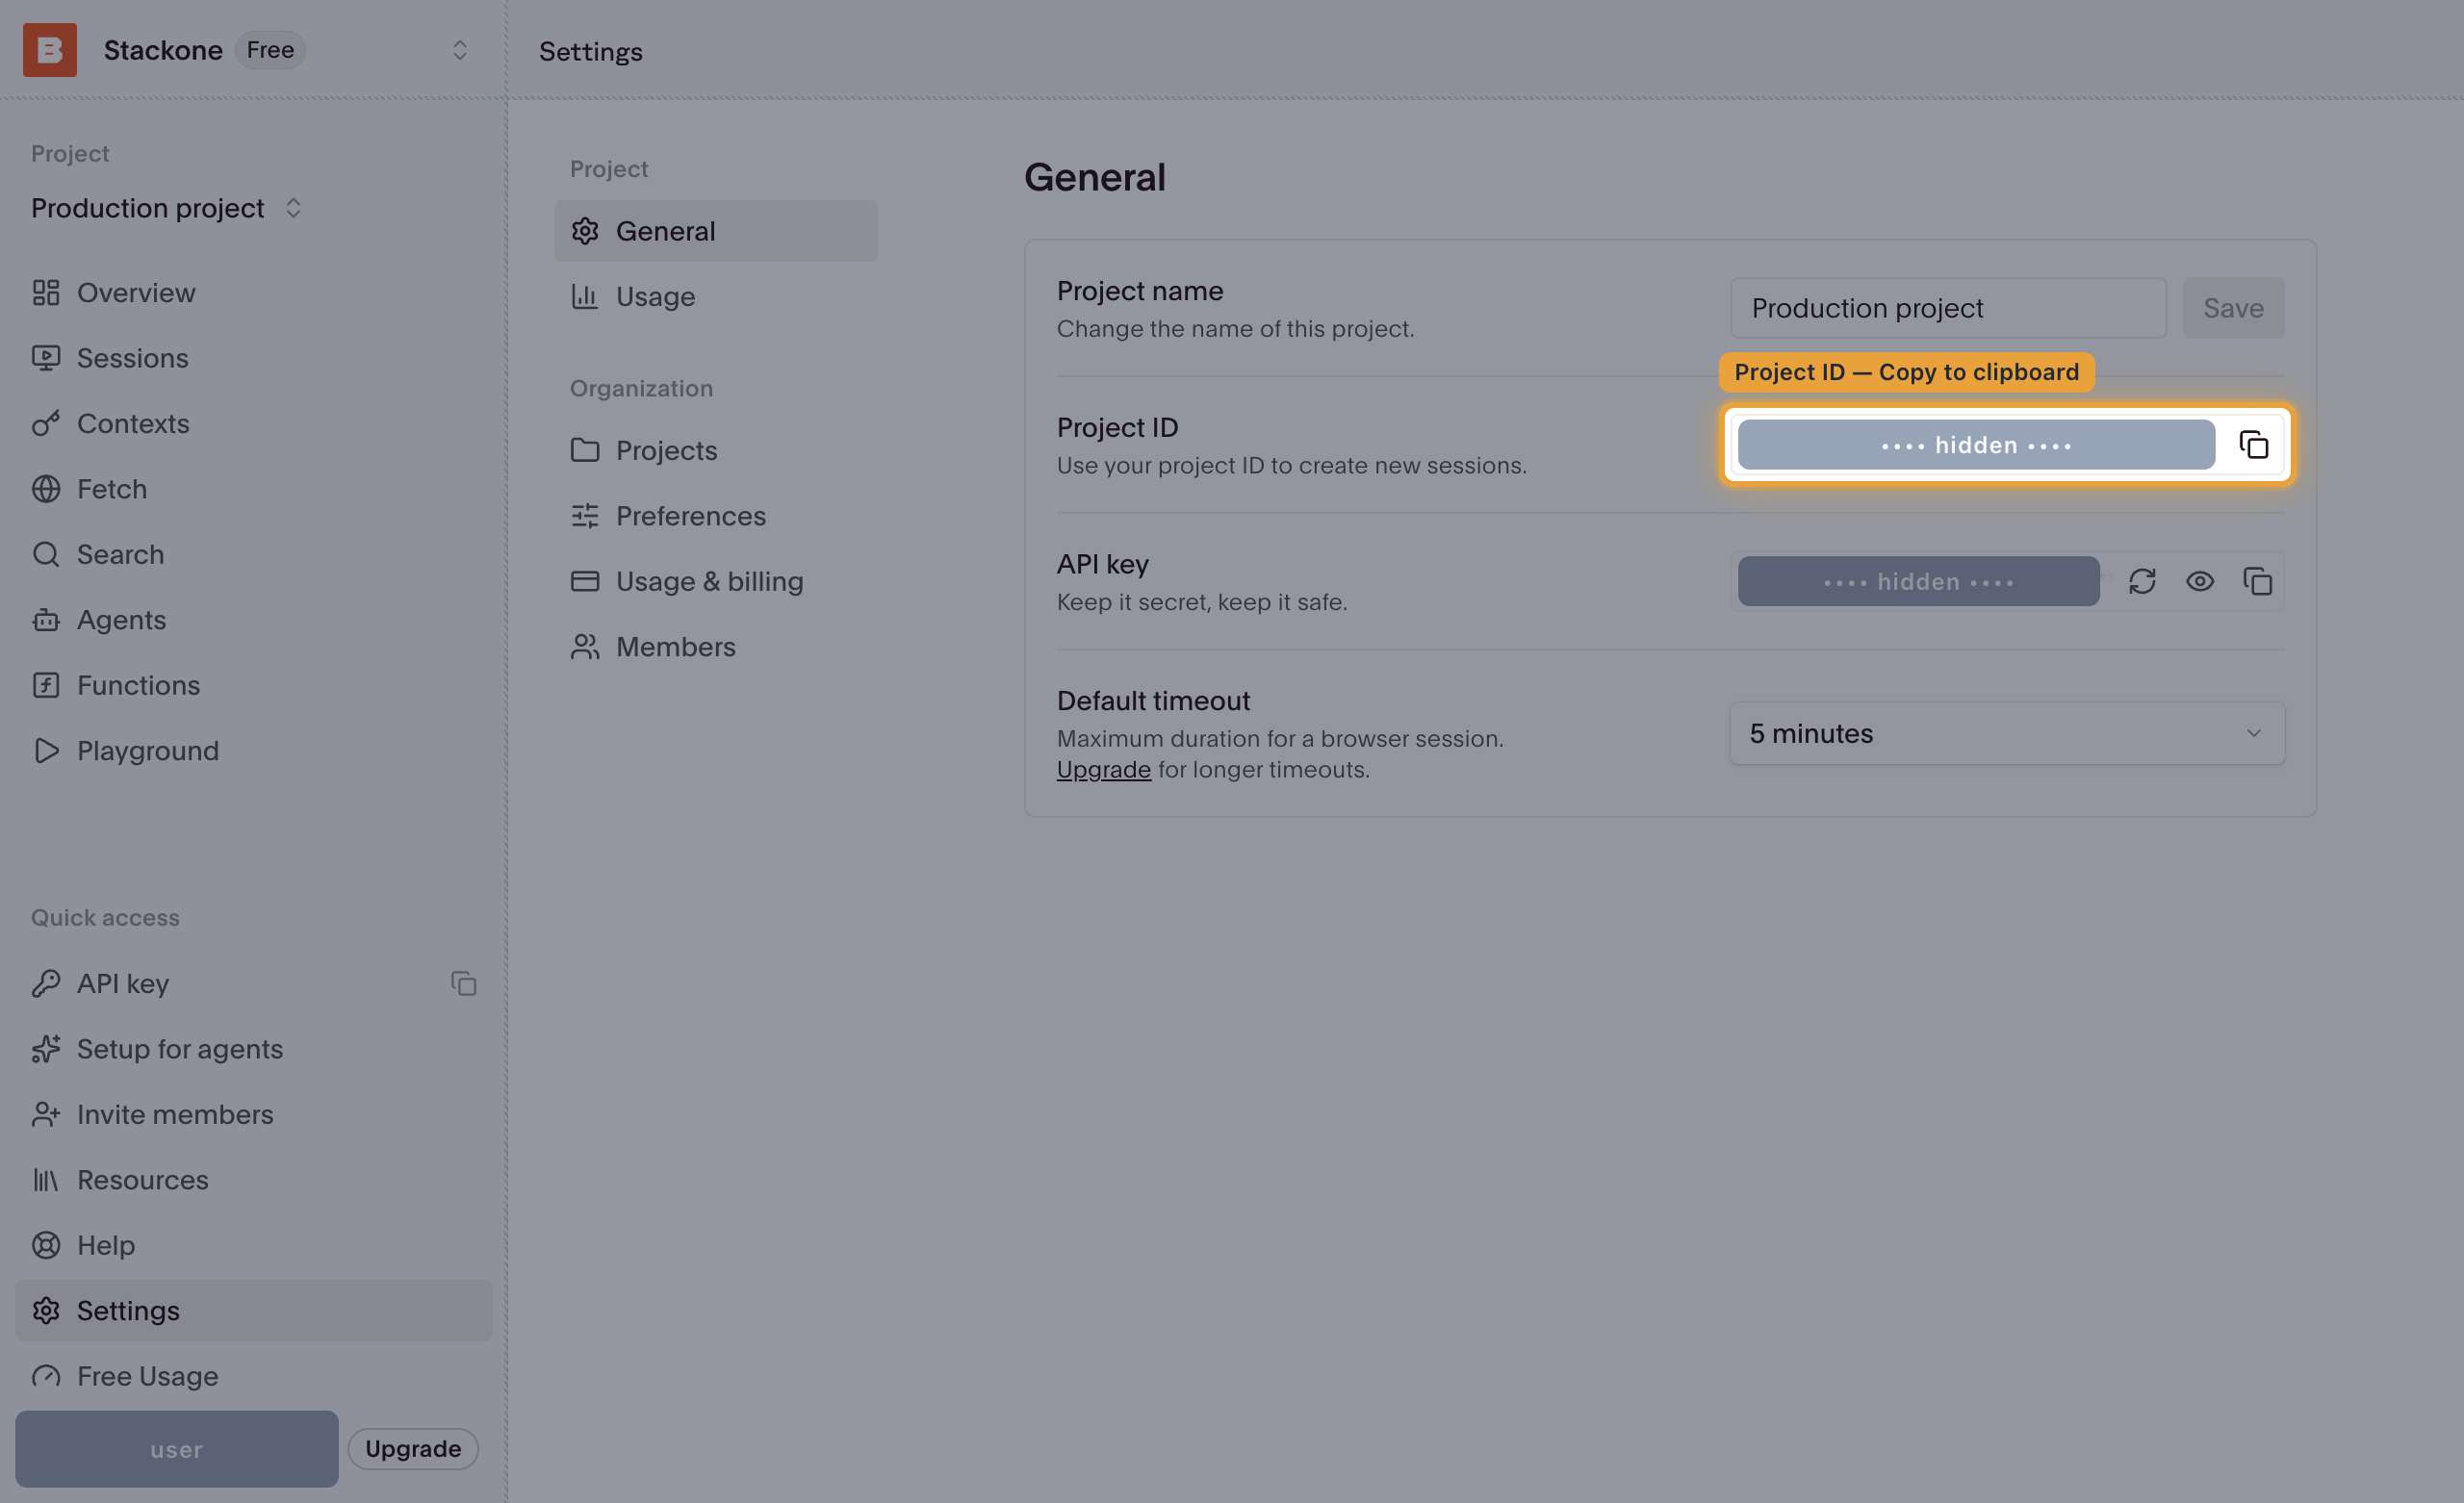Click the Free Usage label
The width and height of the screenshot is (2464, 1503).
[148, 1376]
